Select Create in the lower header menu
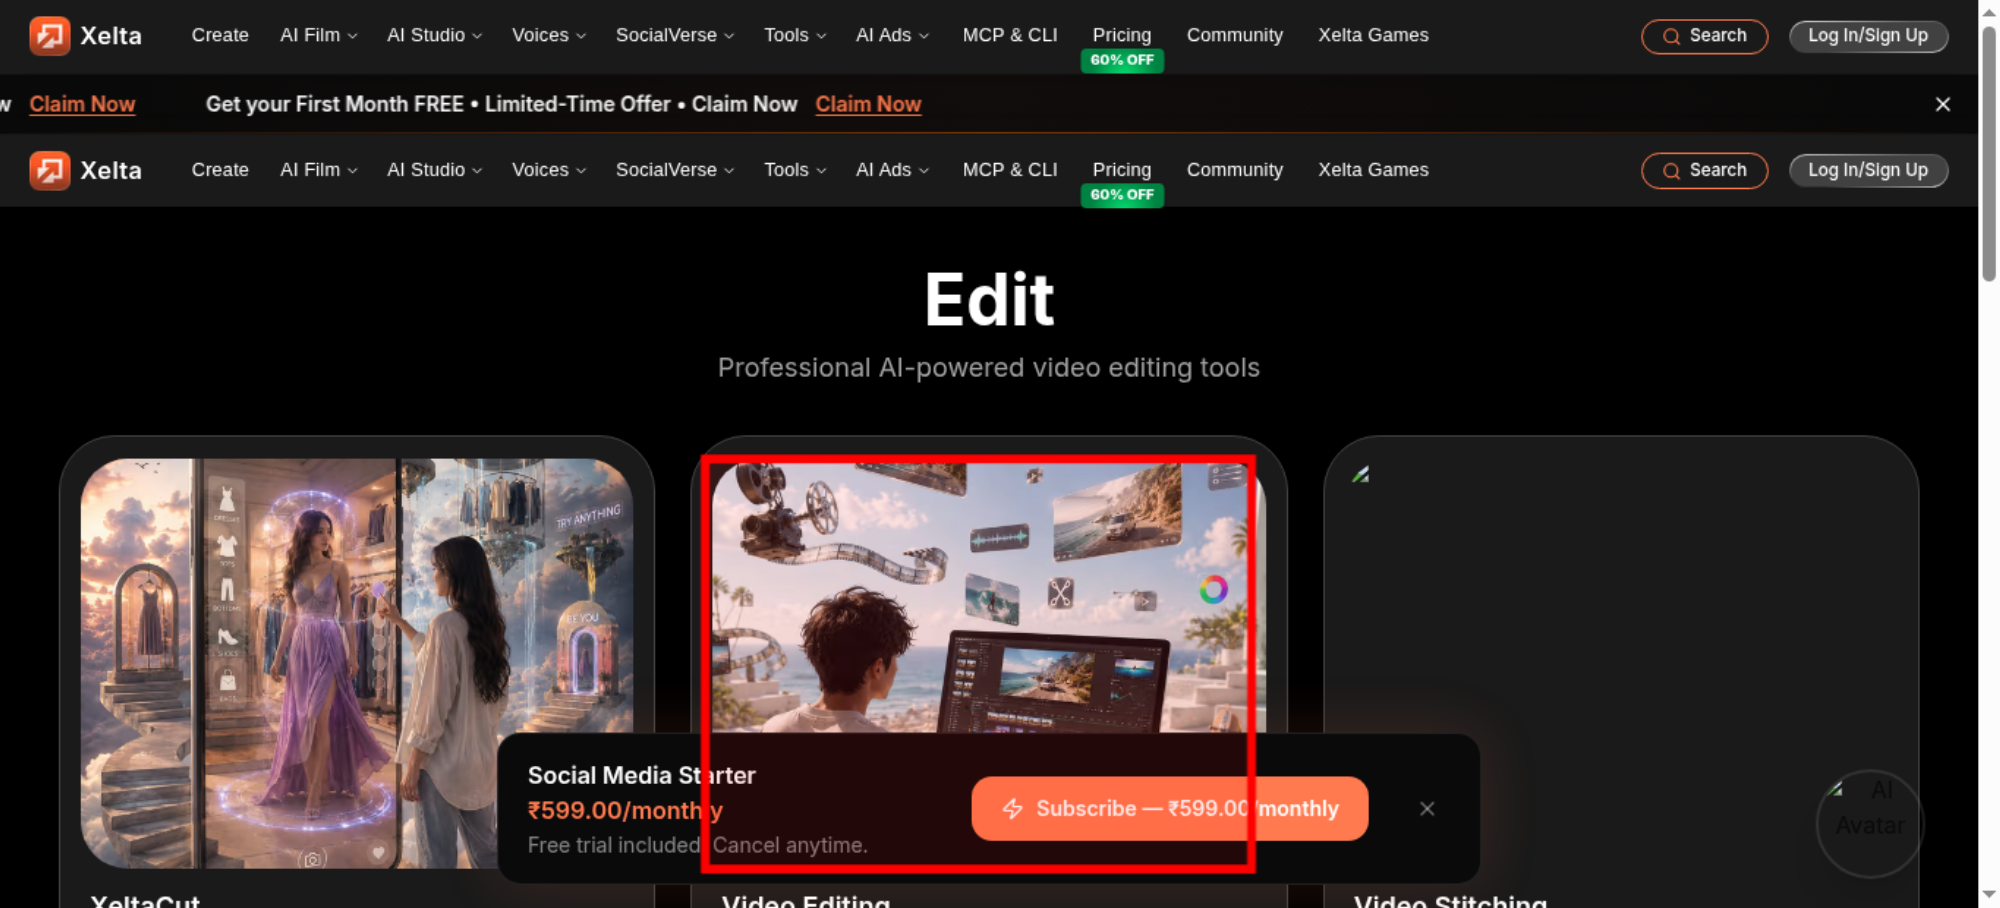 pyautogui.click(x=220, y=170)
